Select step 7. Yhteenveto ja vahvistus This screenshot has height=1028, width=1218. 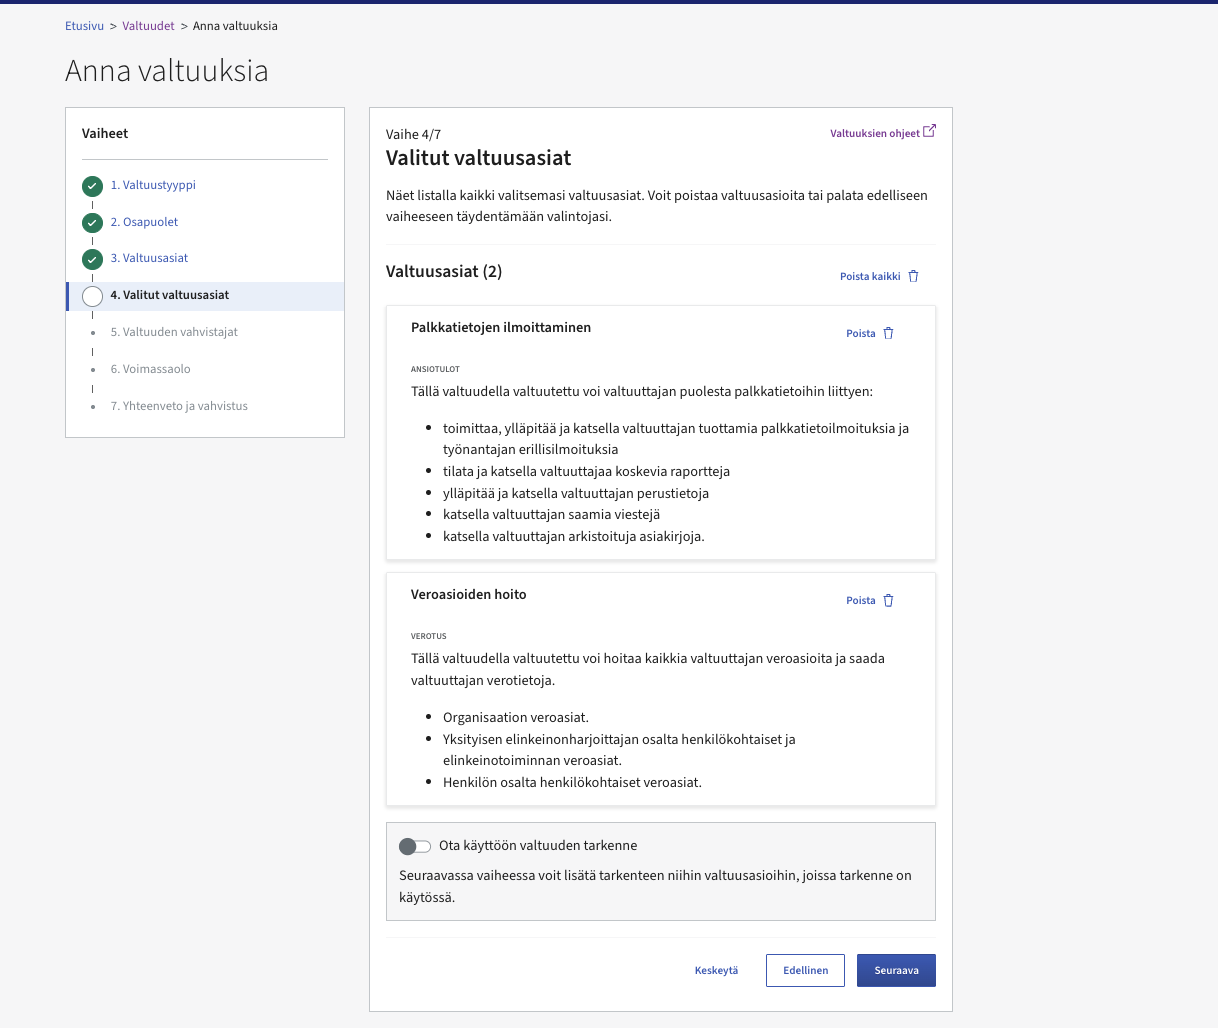click(x=179, y=406)
